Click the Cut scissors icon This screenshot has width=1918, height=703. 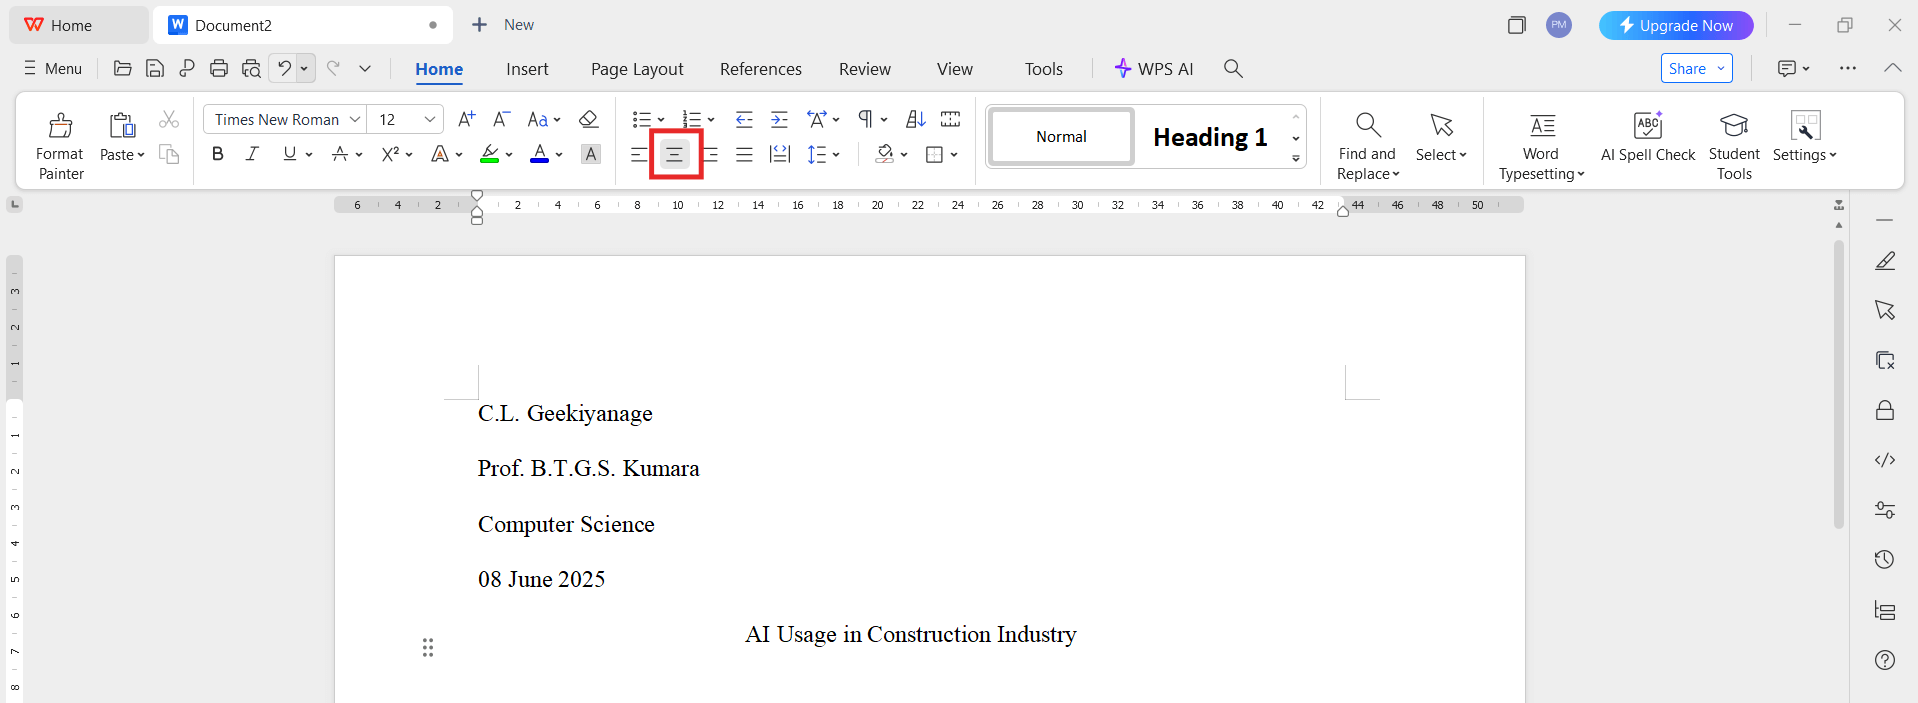169,119
